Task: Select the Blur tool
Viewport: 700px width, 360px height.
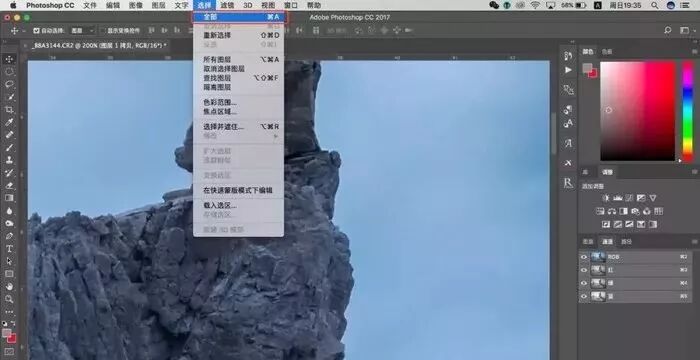Action: point(9,210)
